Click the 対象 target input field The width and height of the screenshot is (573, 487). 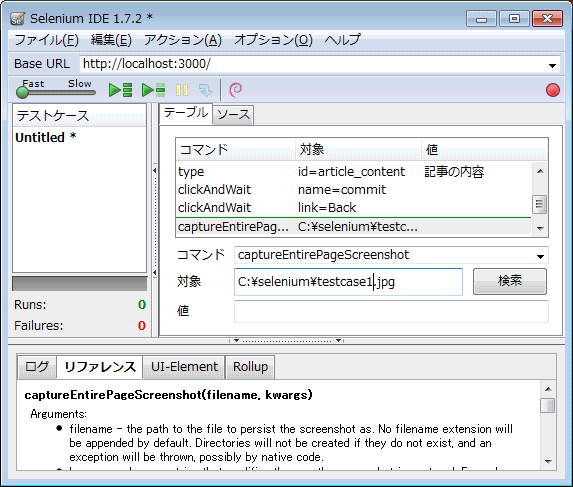click(348, 282)
